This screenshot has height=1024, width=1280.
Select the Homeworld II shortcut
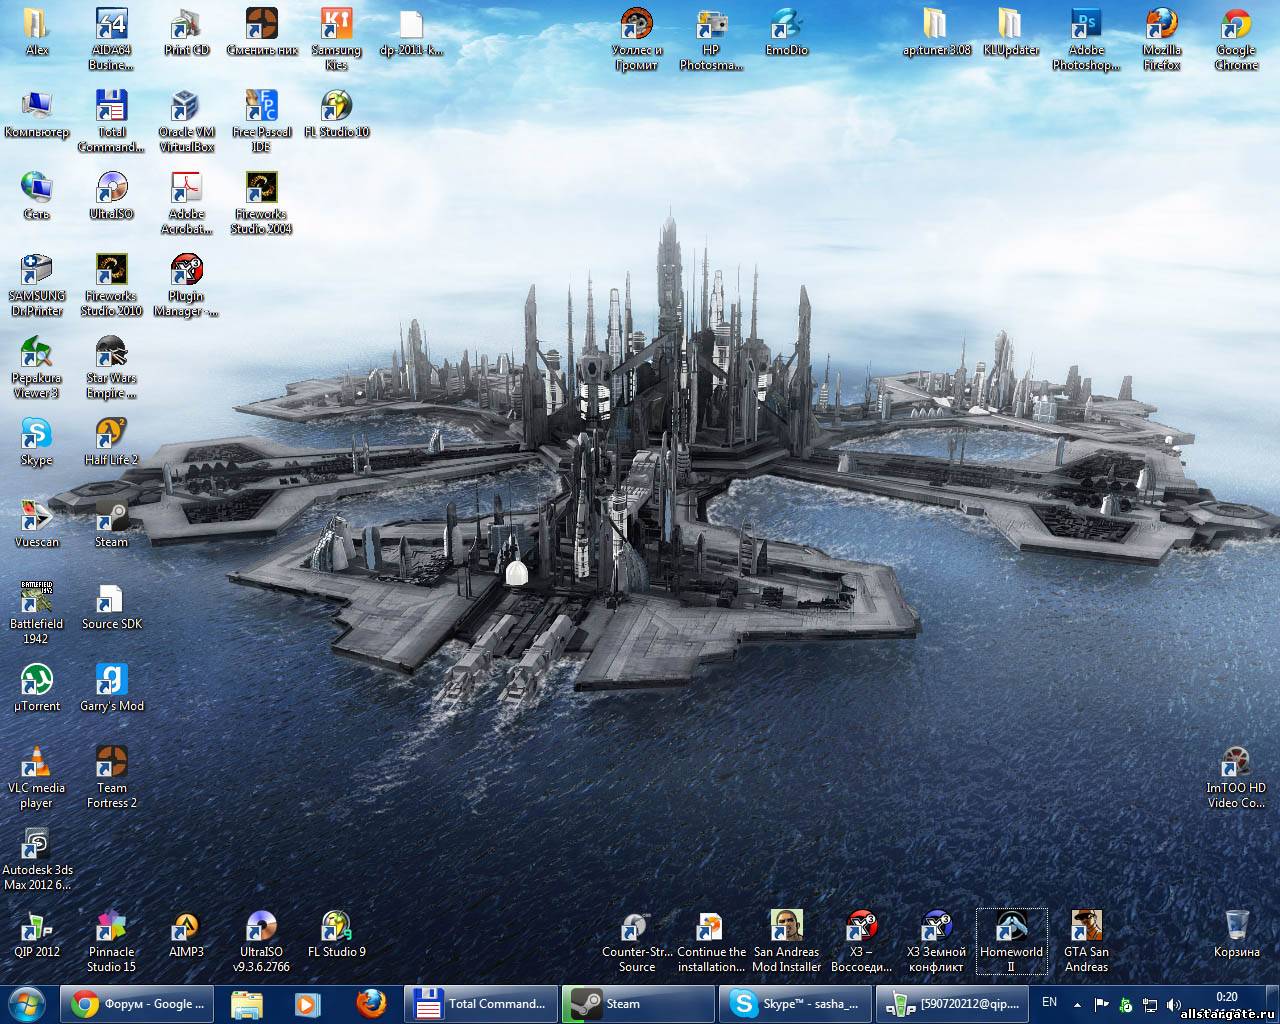tap(1011, 928)
